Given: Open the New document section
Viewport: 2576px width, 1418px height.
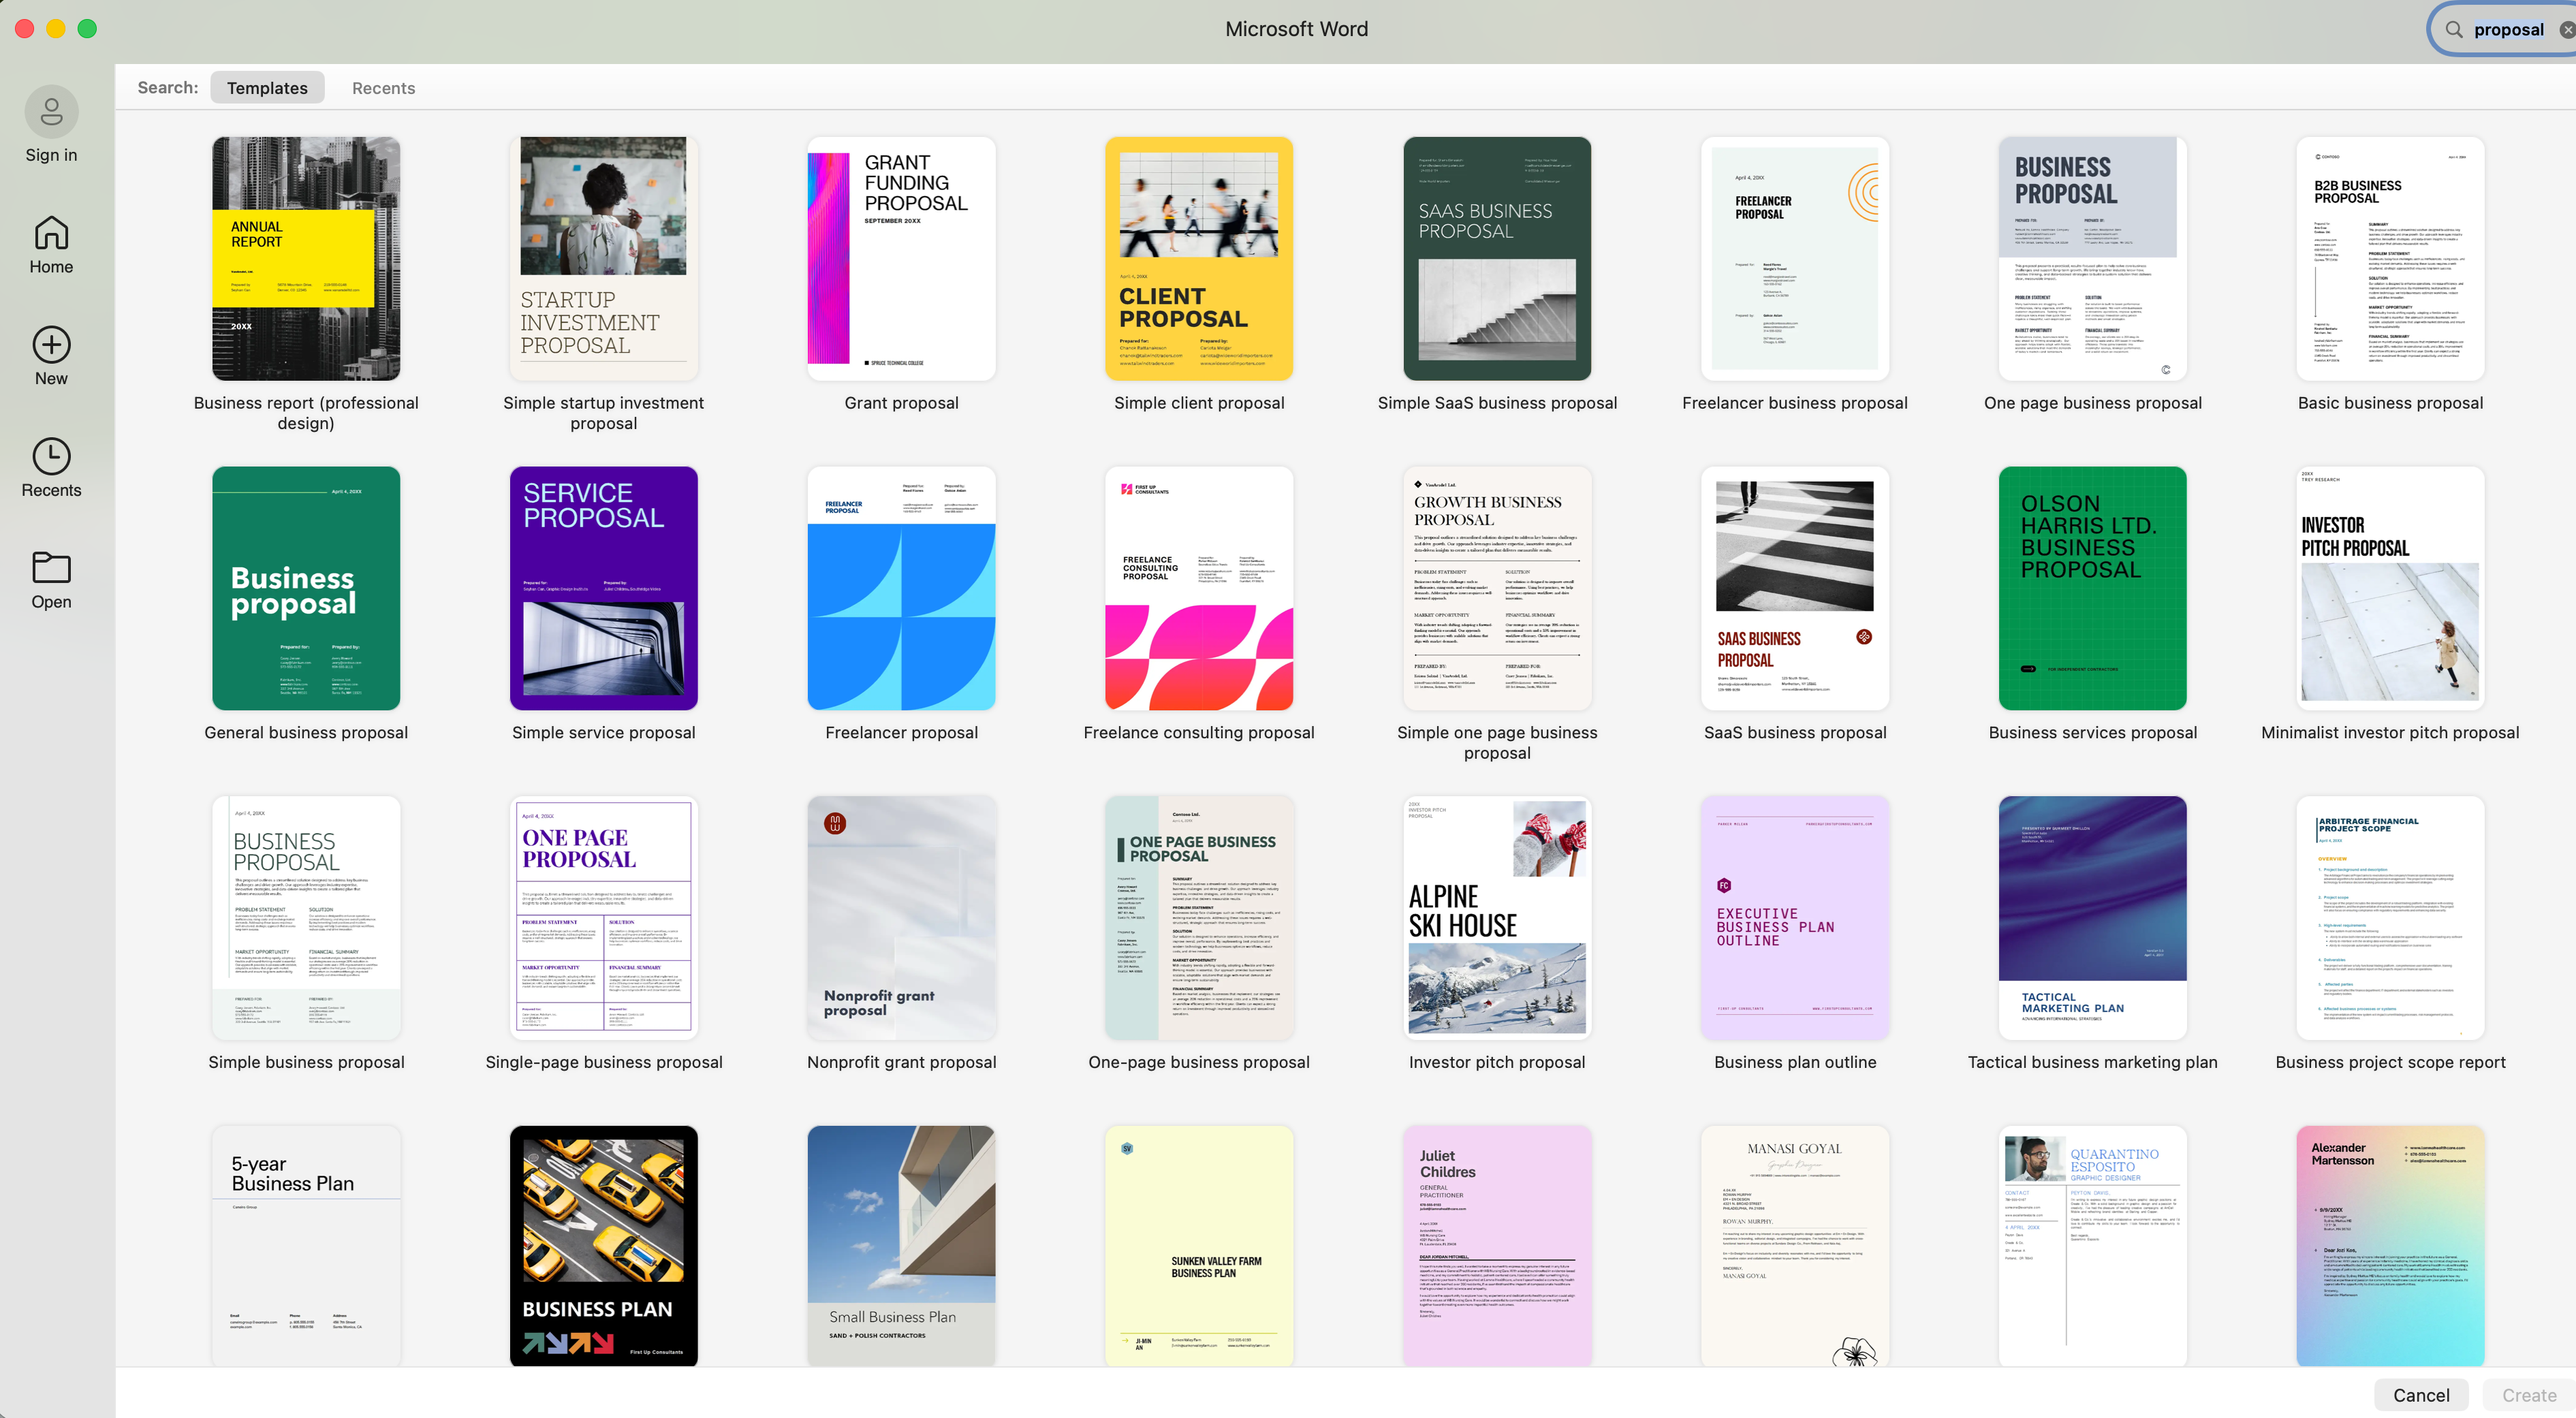Looking at the screenshot, I should click(51, 357).
